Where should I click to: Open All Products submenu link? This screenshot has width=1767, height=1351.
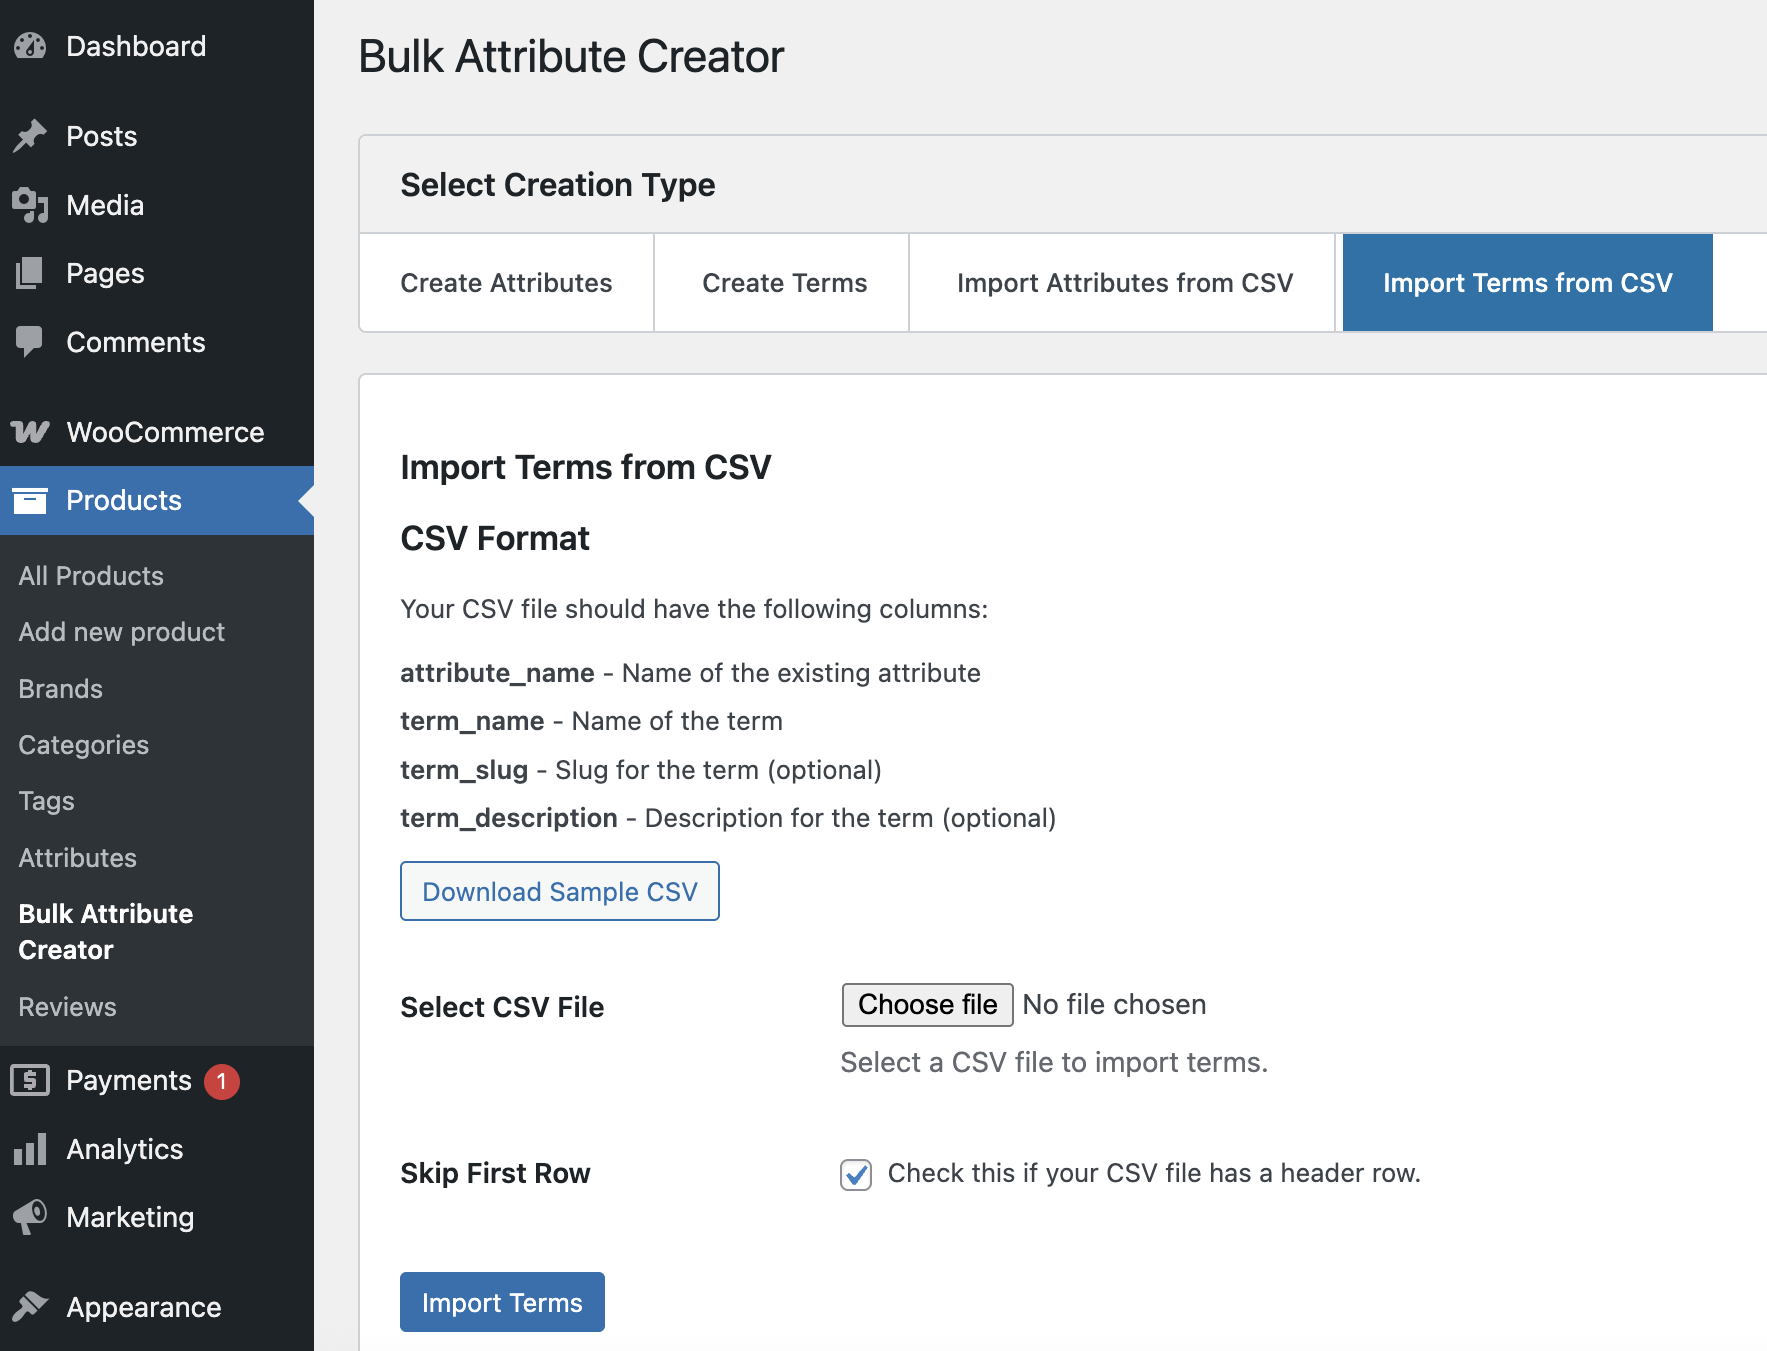pyautogui.click(x=91, y=576)
